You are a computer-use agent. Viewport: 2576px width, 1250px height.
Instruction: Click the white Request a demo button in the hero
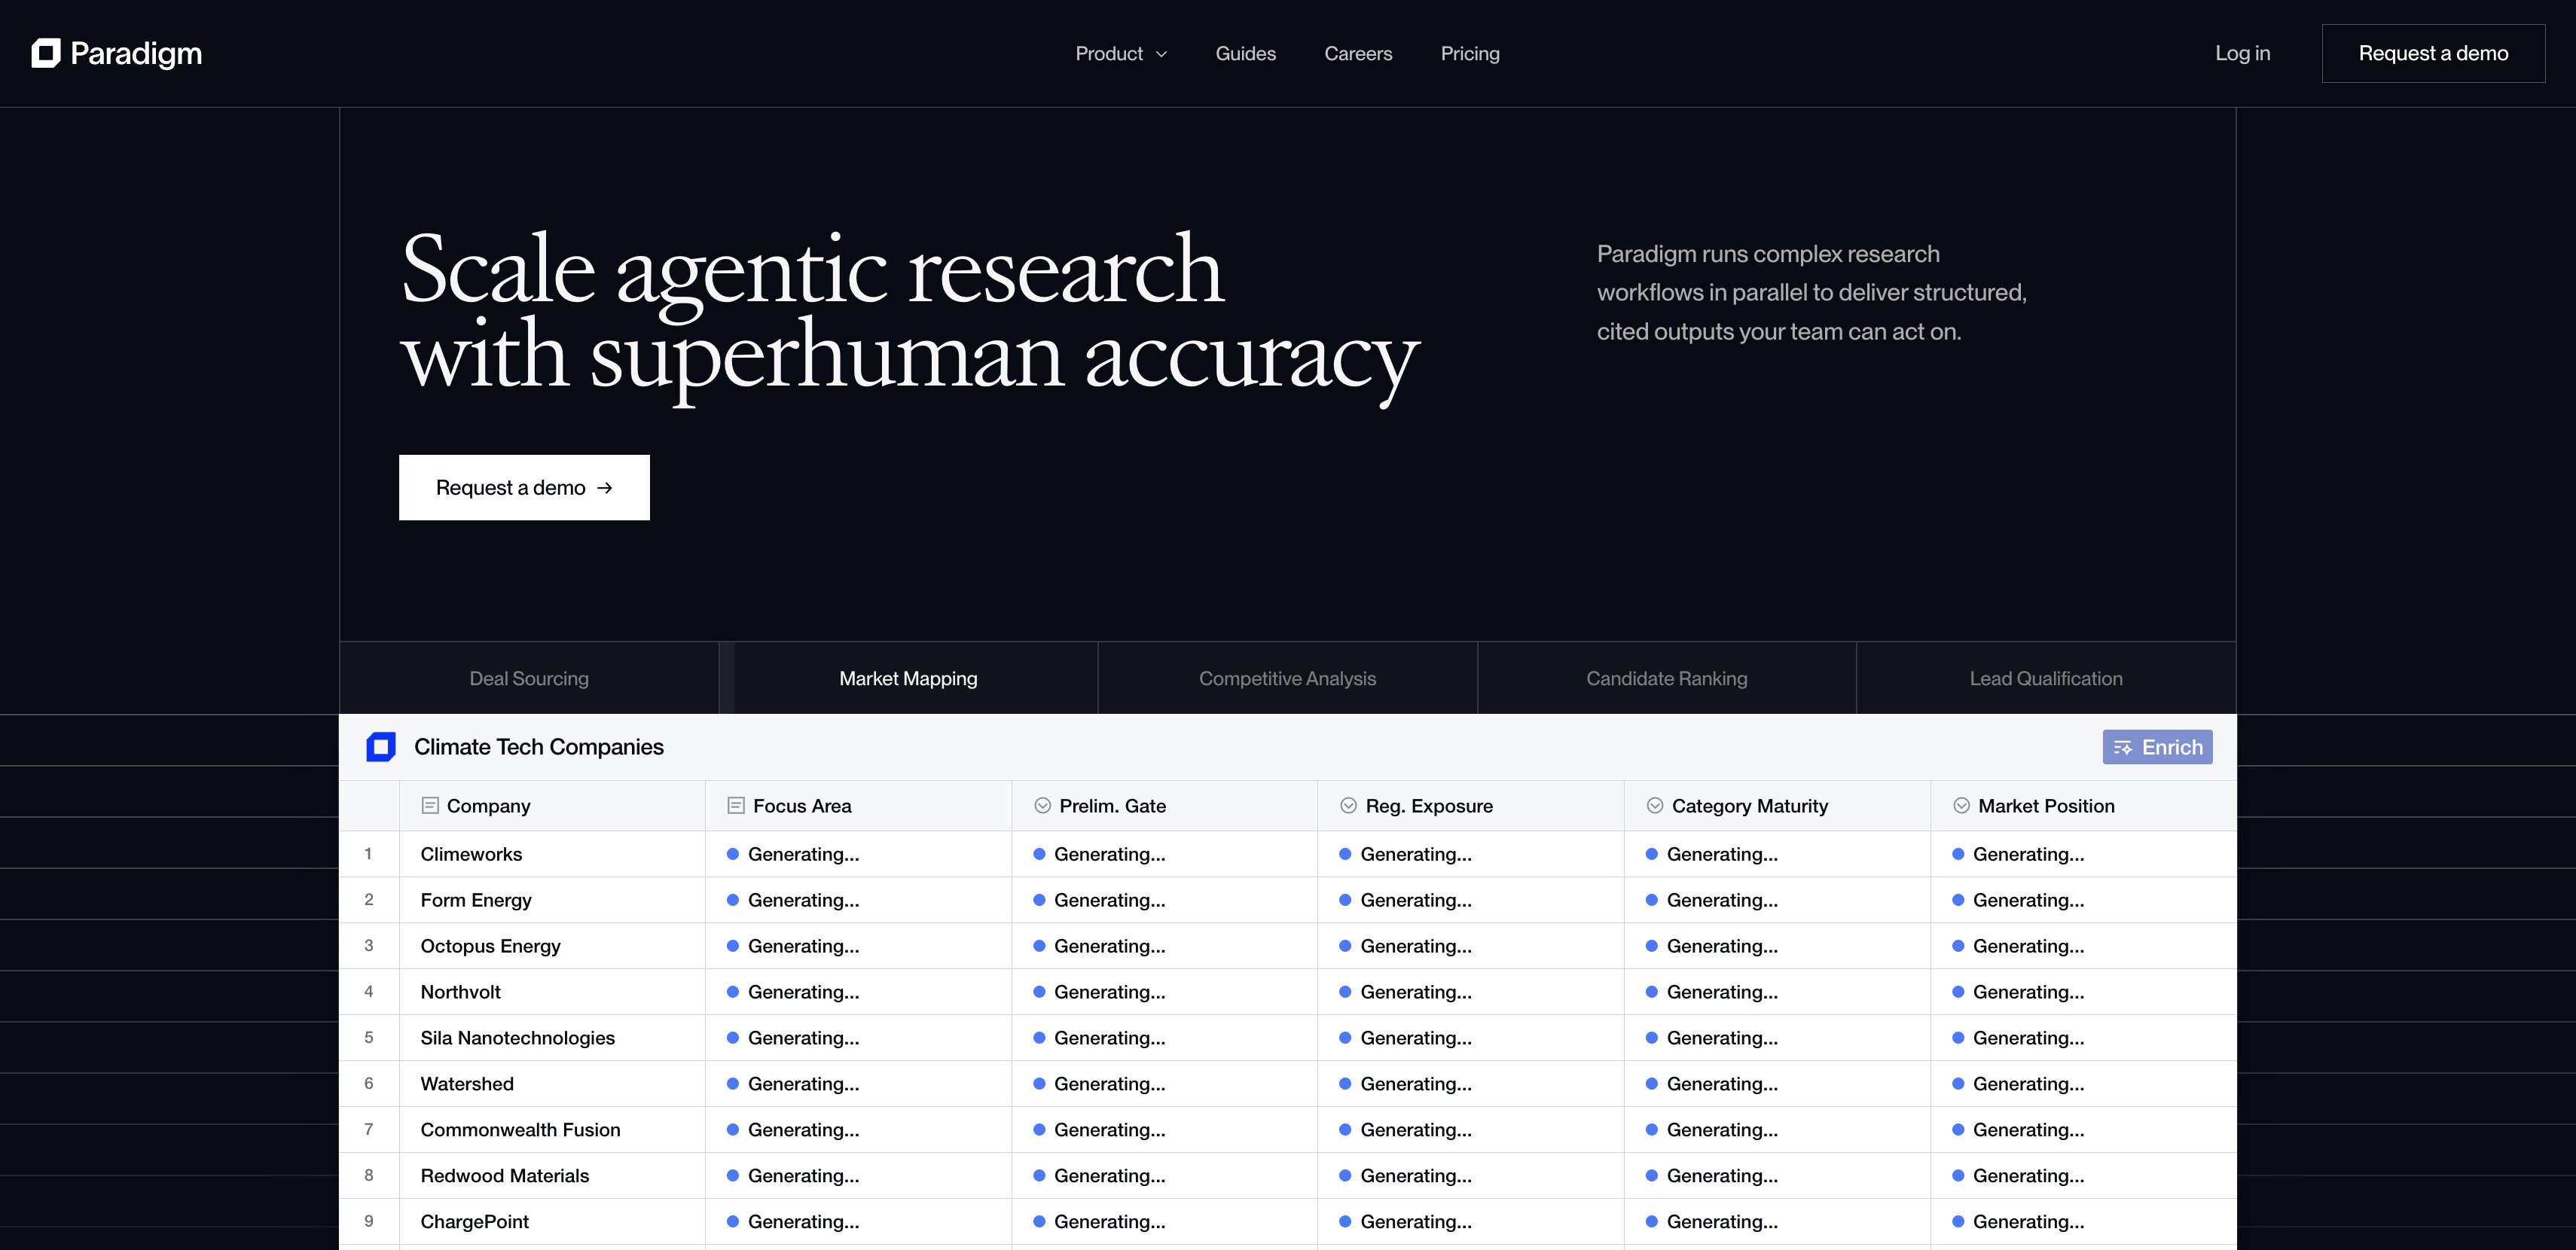[524, 488]
